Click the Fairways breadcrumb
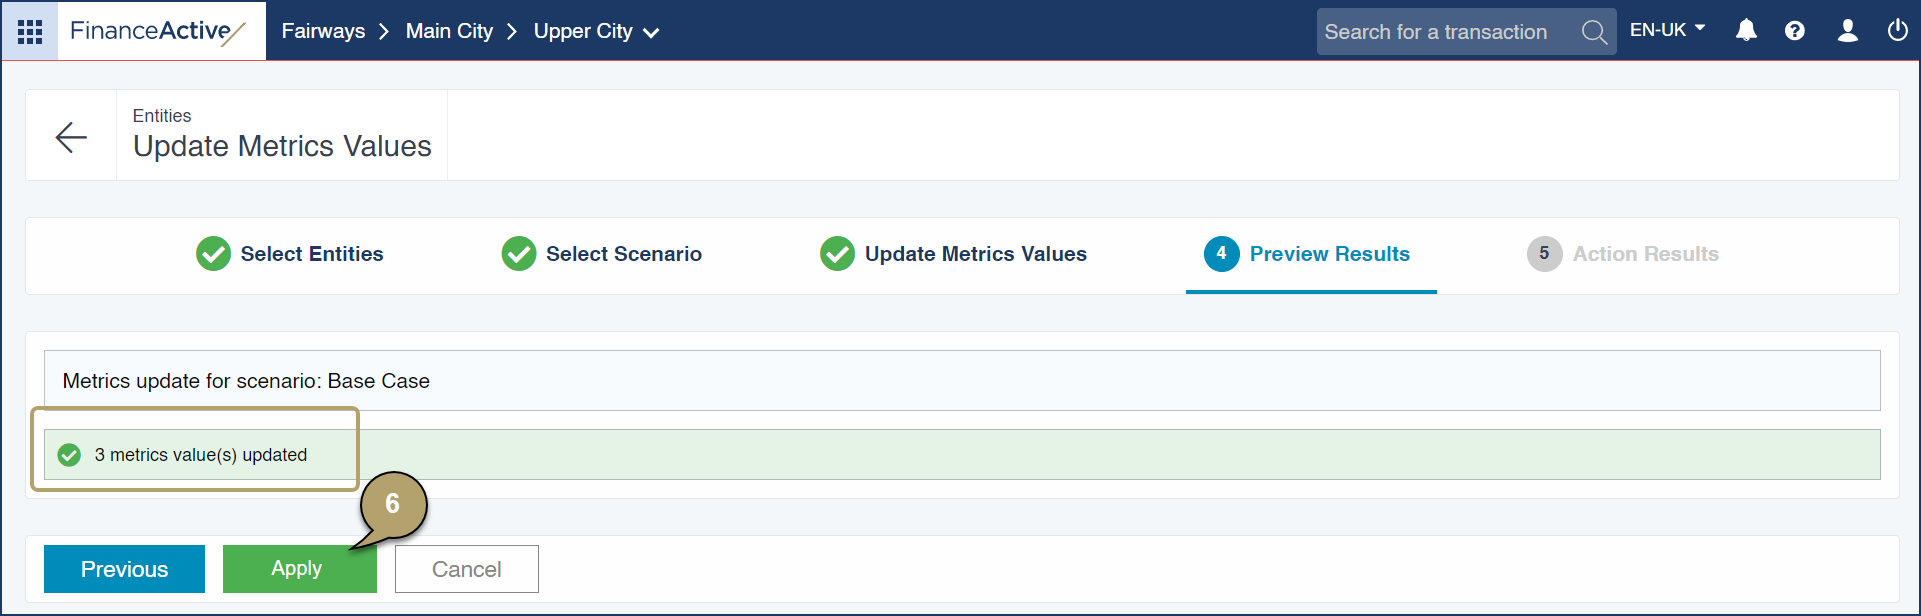 [323, 31]
